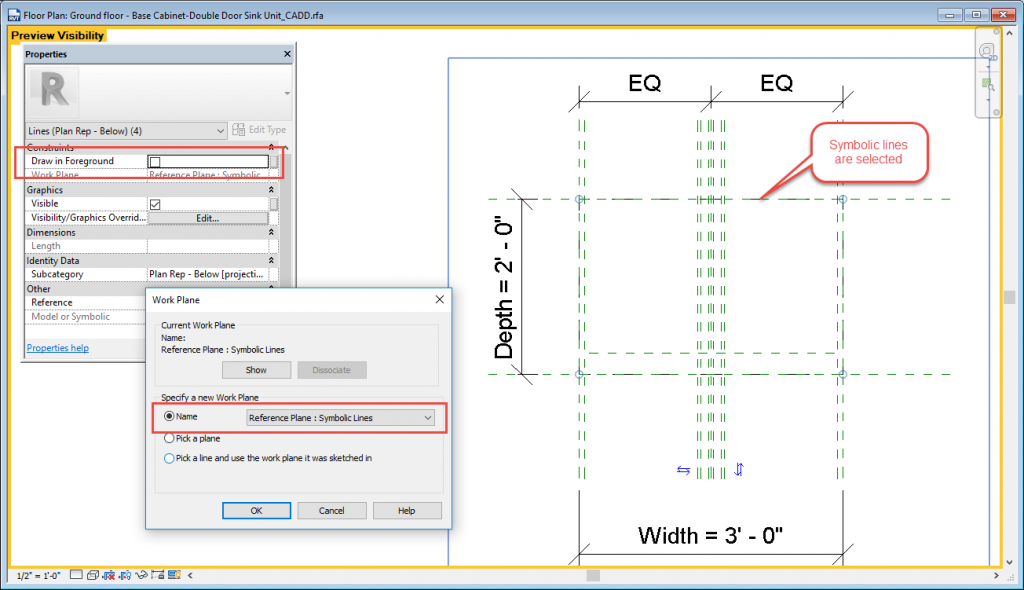This screenshot has height=590, width=1024.
Task: Open the Steering Wheel dropdown arrow
Action: pyautogui.click(x=987, y=66)
